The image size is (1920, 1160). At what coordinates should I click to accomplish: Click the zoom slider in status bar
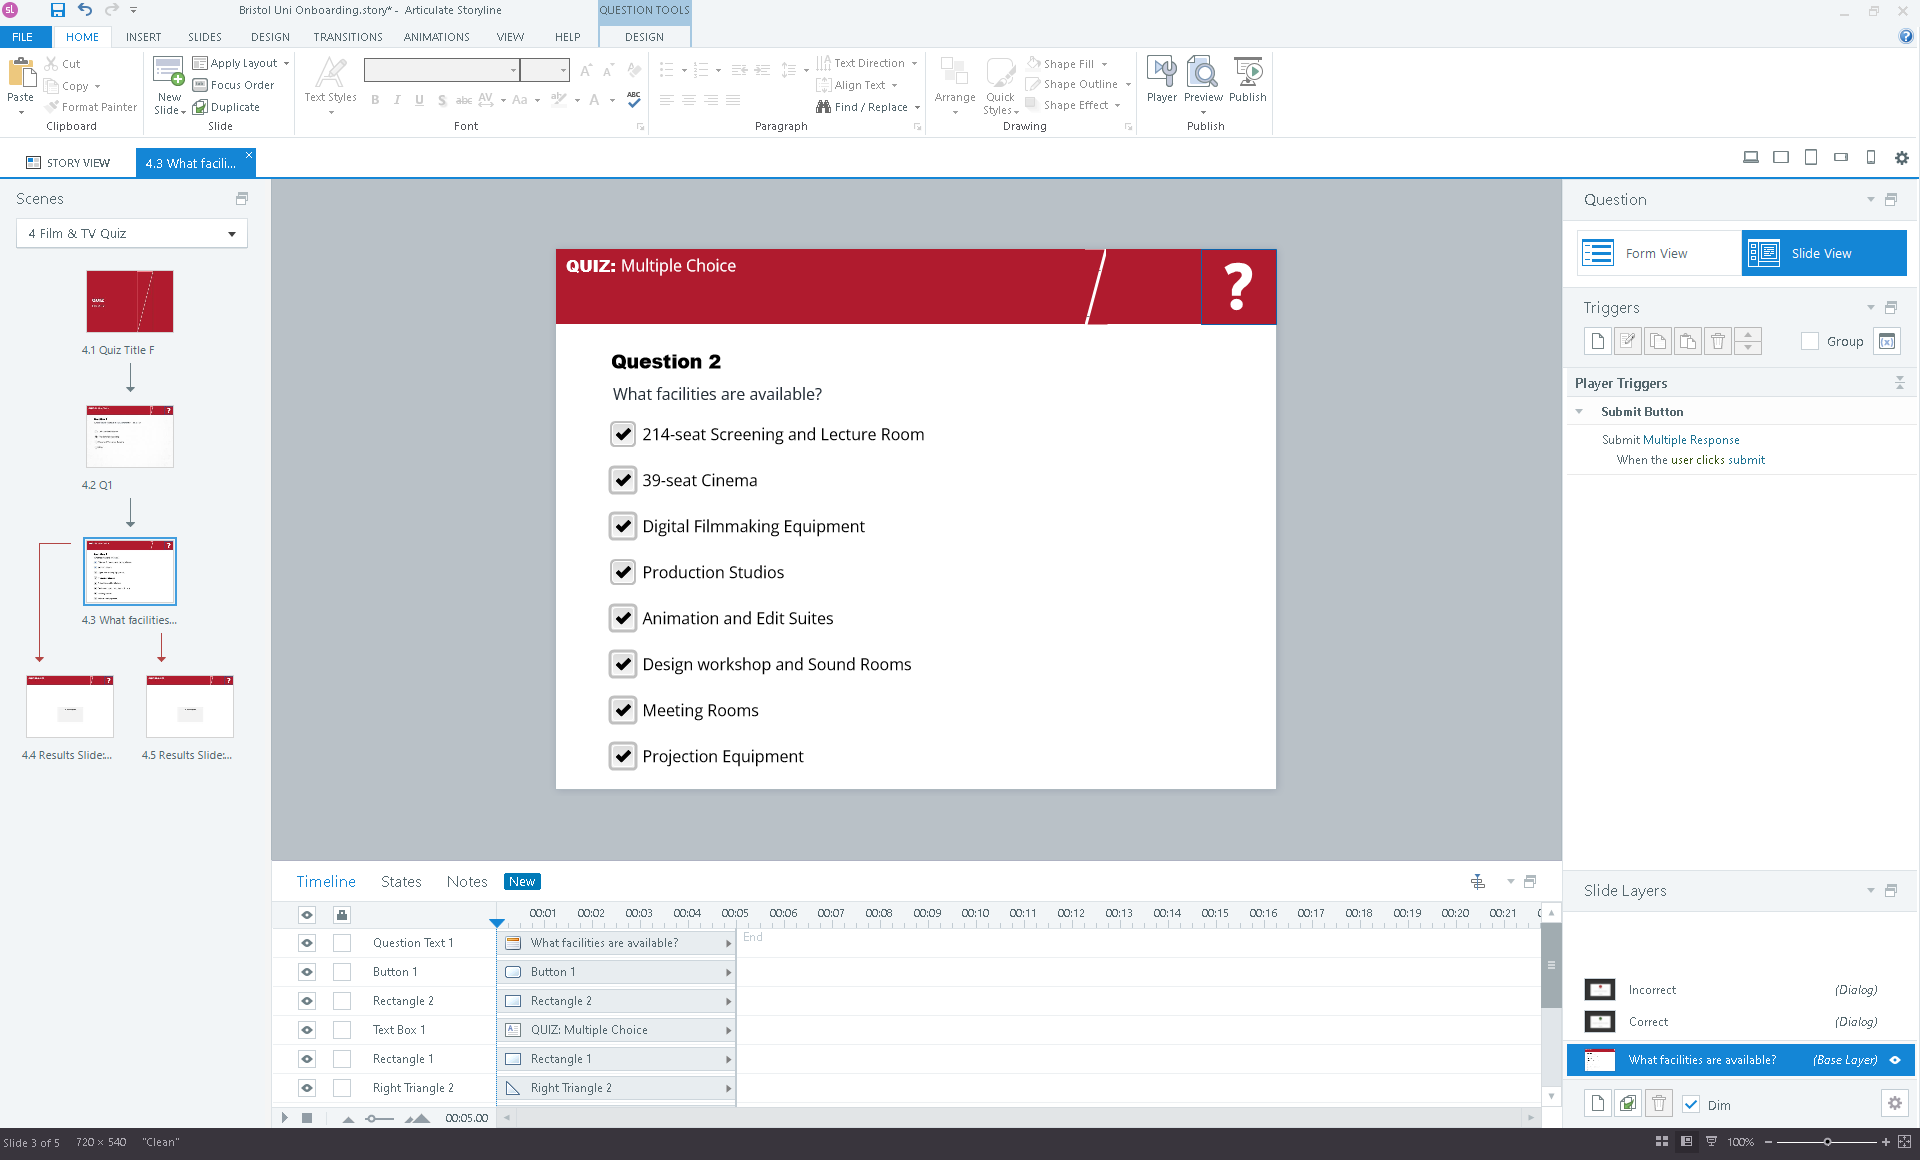point(1827,1142)
